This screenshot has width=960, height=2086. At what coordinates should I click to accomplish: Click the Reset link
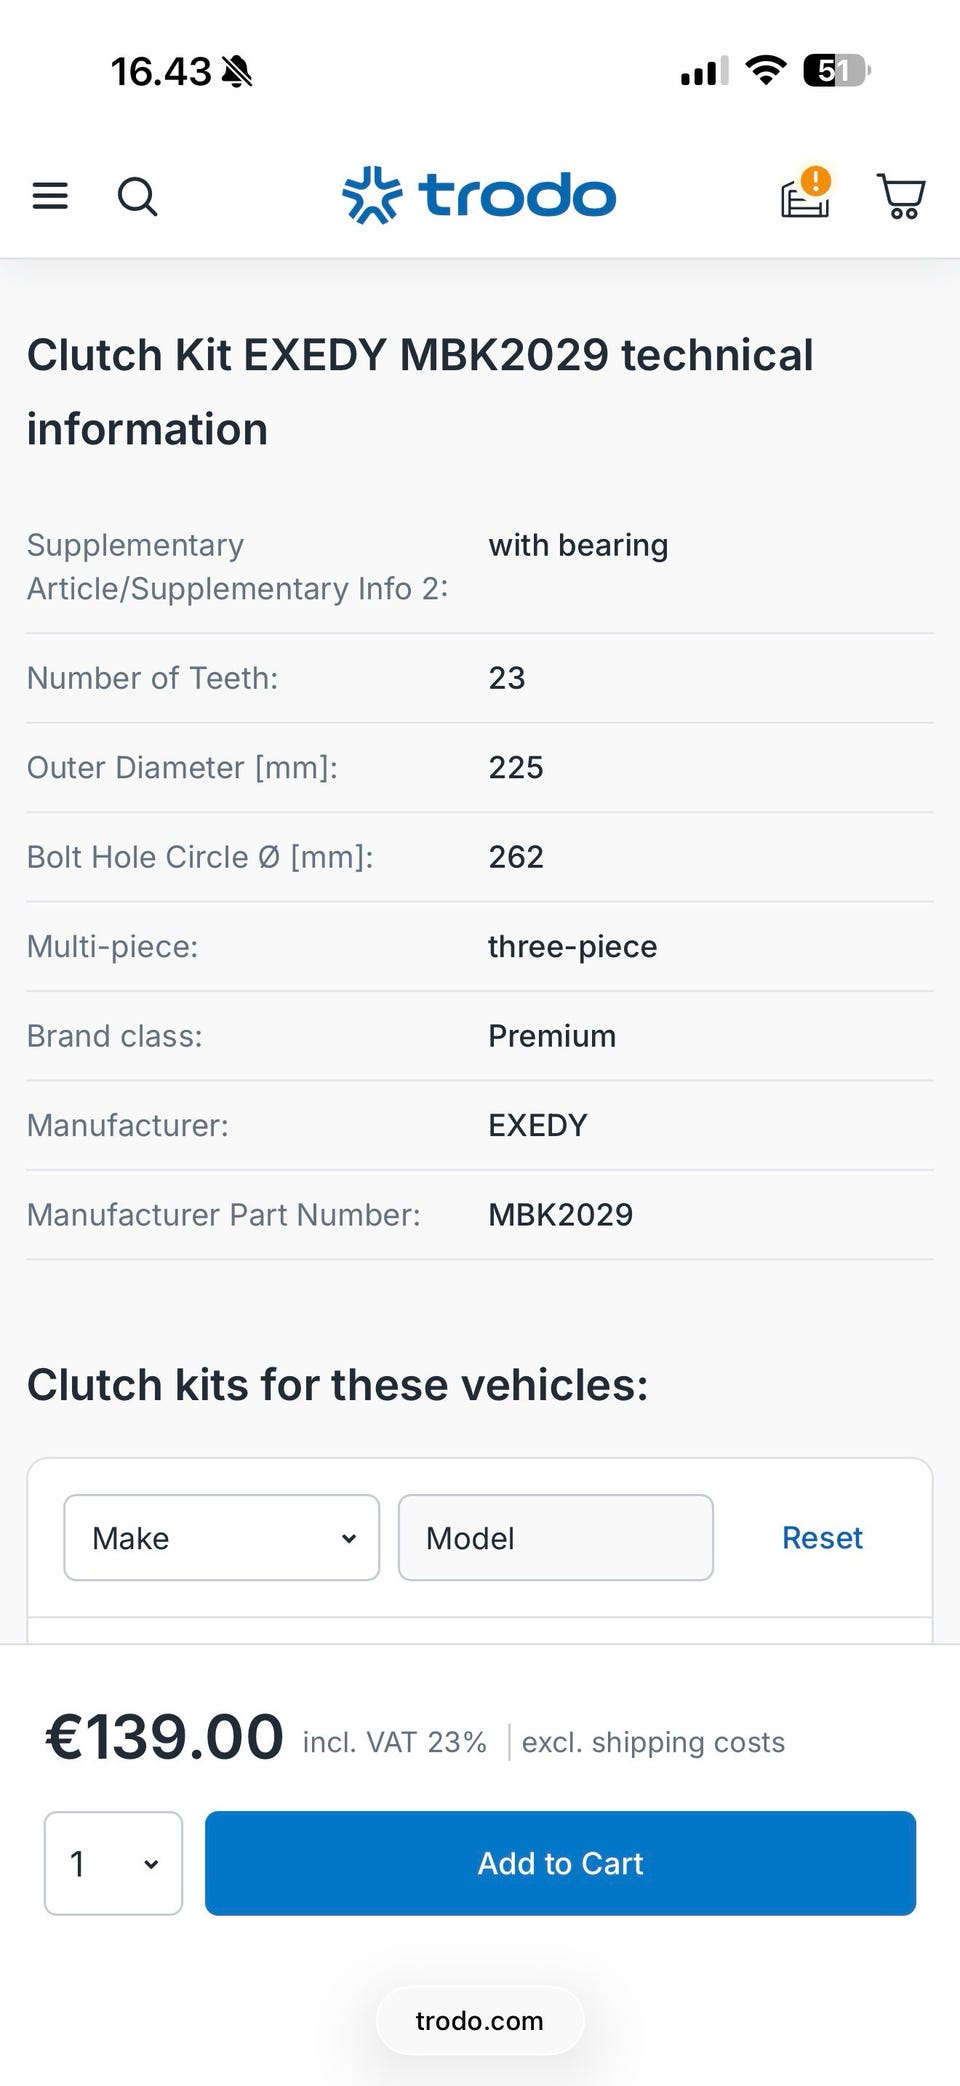822,1538
